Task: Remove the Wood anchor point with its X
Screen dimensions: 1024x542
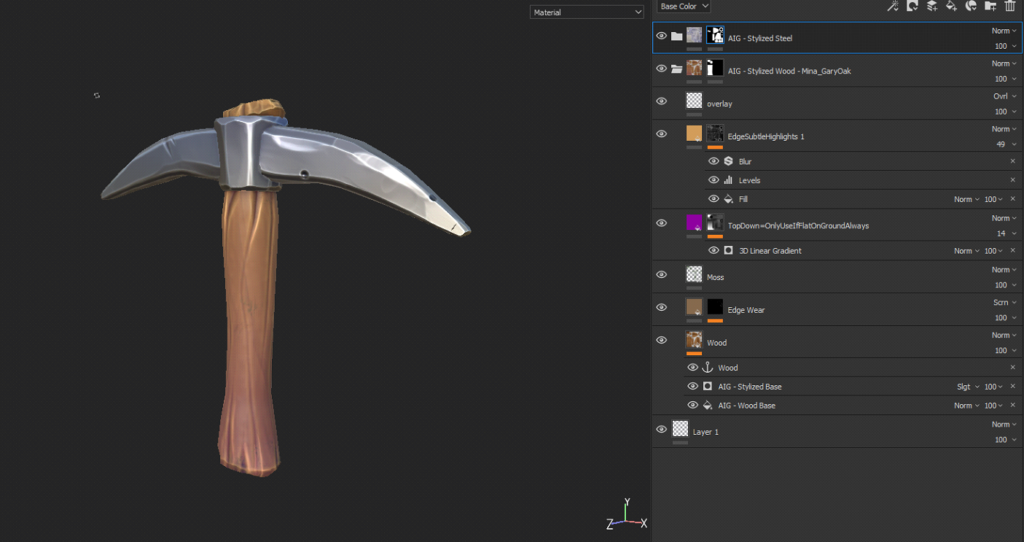Action: [1013, 368]
